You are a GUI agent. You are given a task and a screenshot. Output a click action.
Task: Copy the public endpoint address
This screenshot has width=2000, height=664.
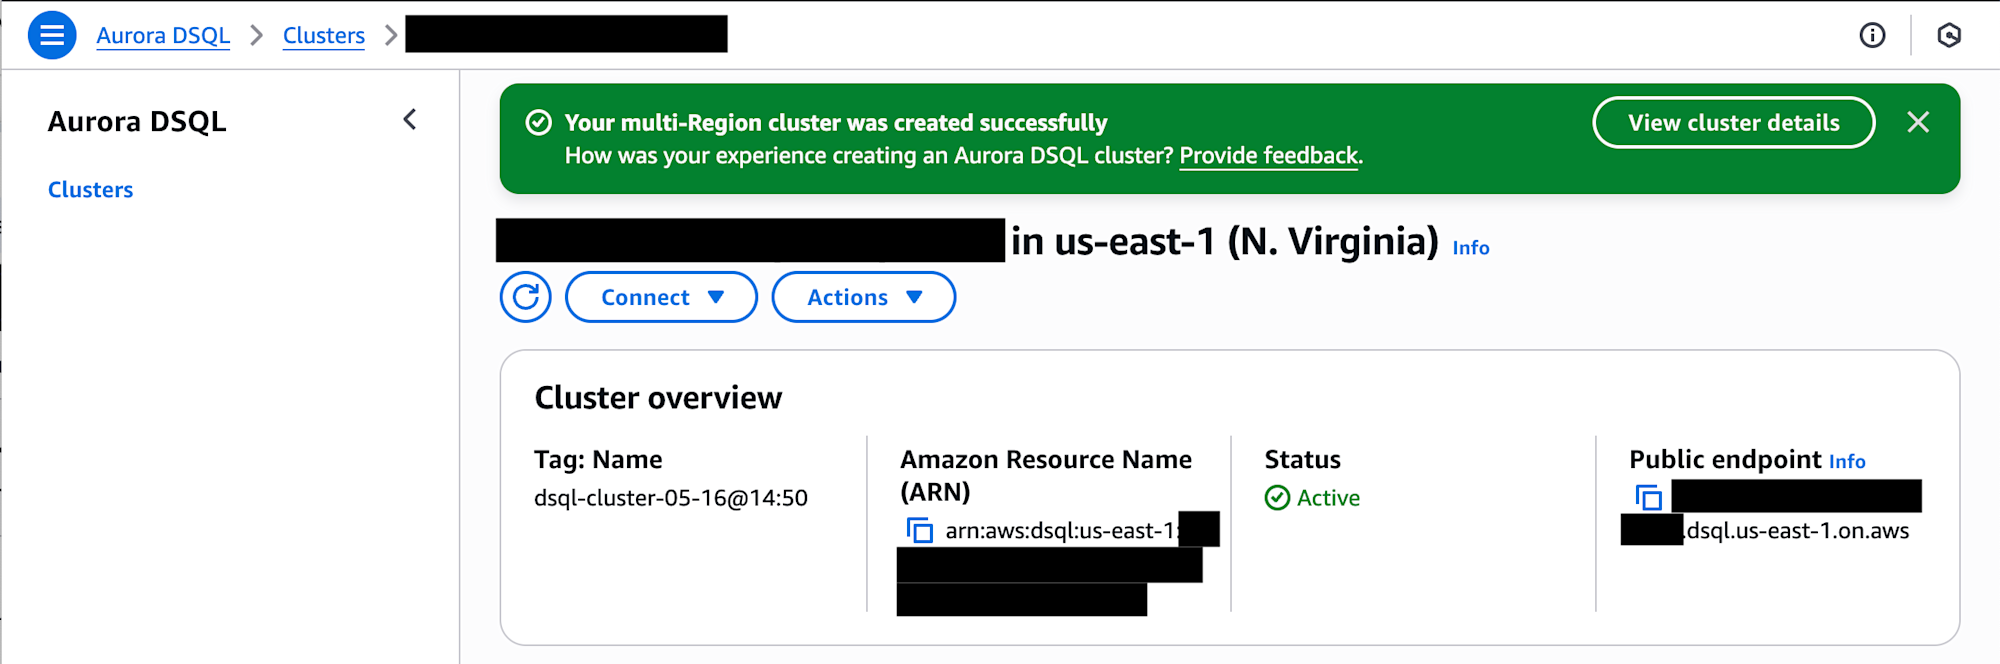(x=1648, y=497)
